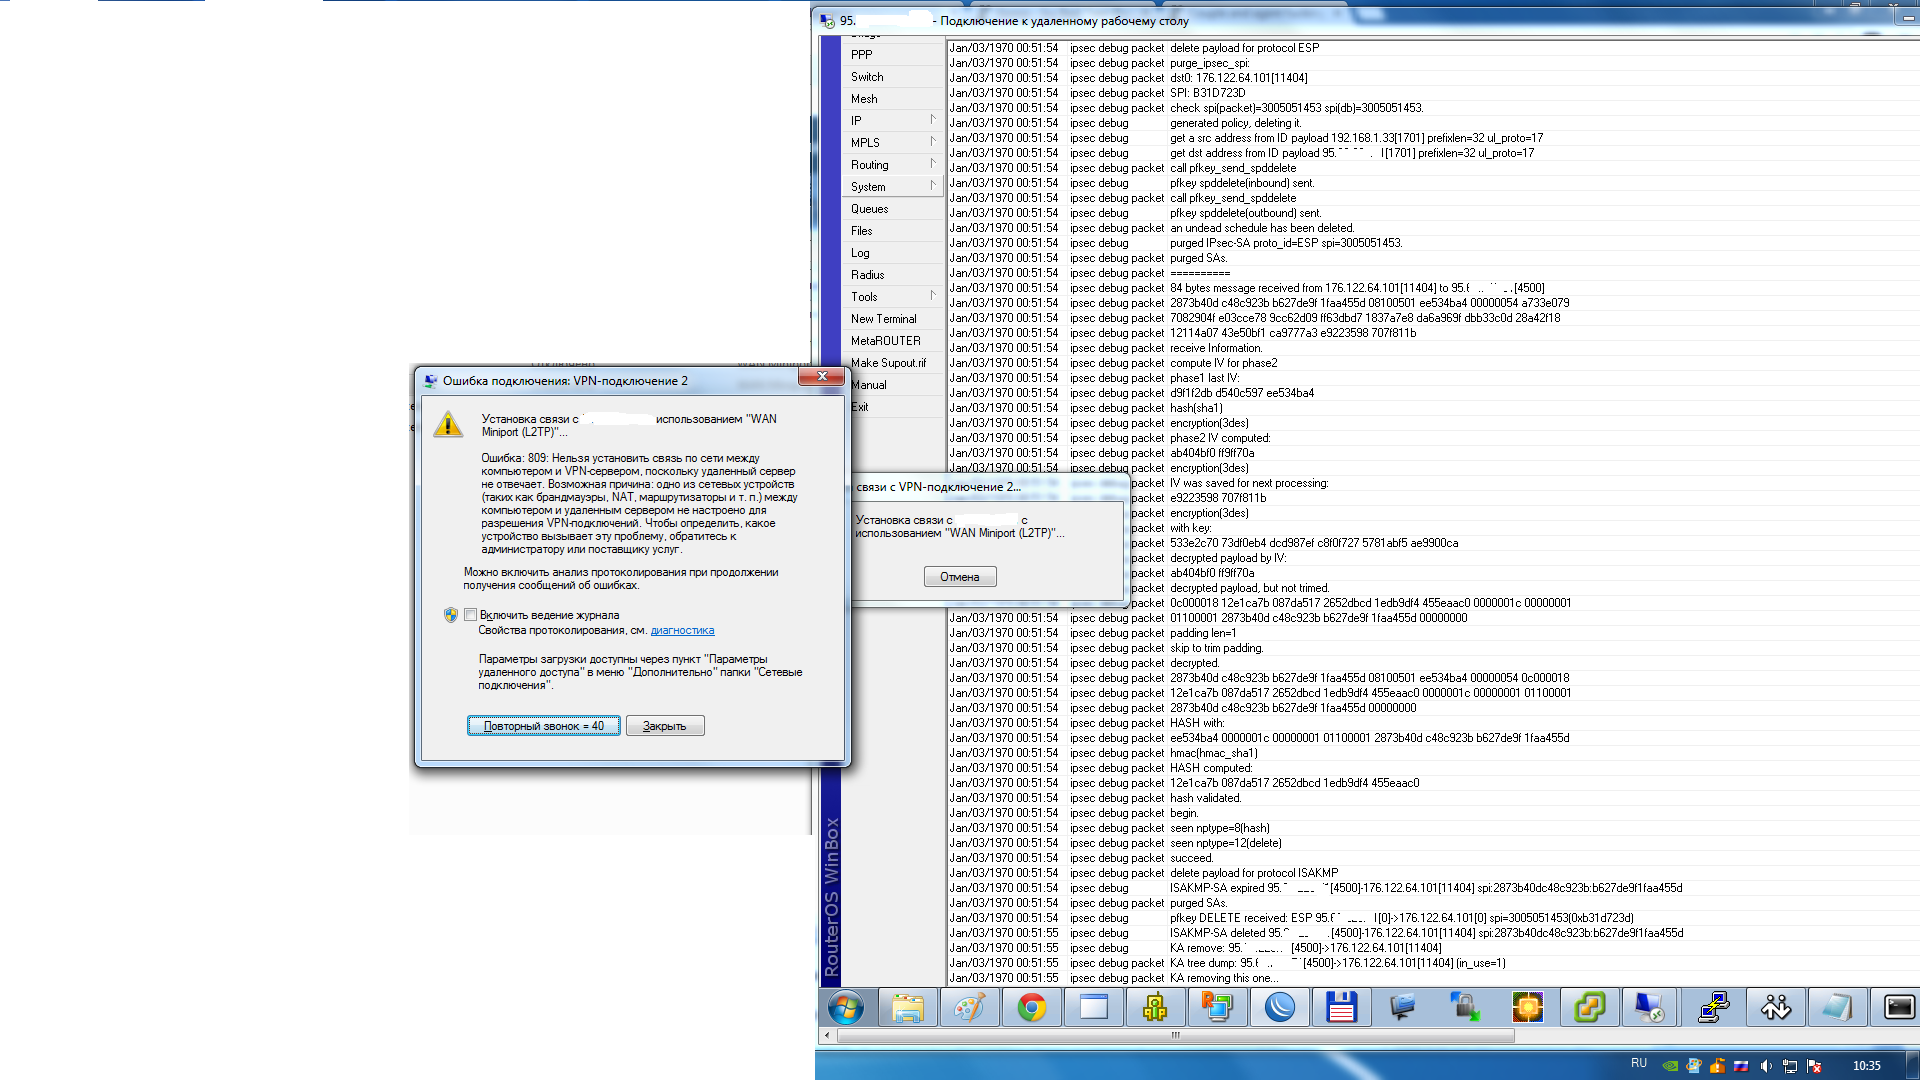Screen dimensions: 1920x1080
Task: Click the 'Отмена' cancel button
Action: (959, 577)
